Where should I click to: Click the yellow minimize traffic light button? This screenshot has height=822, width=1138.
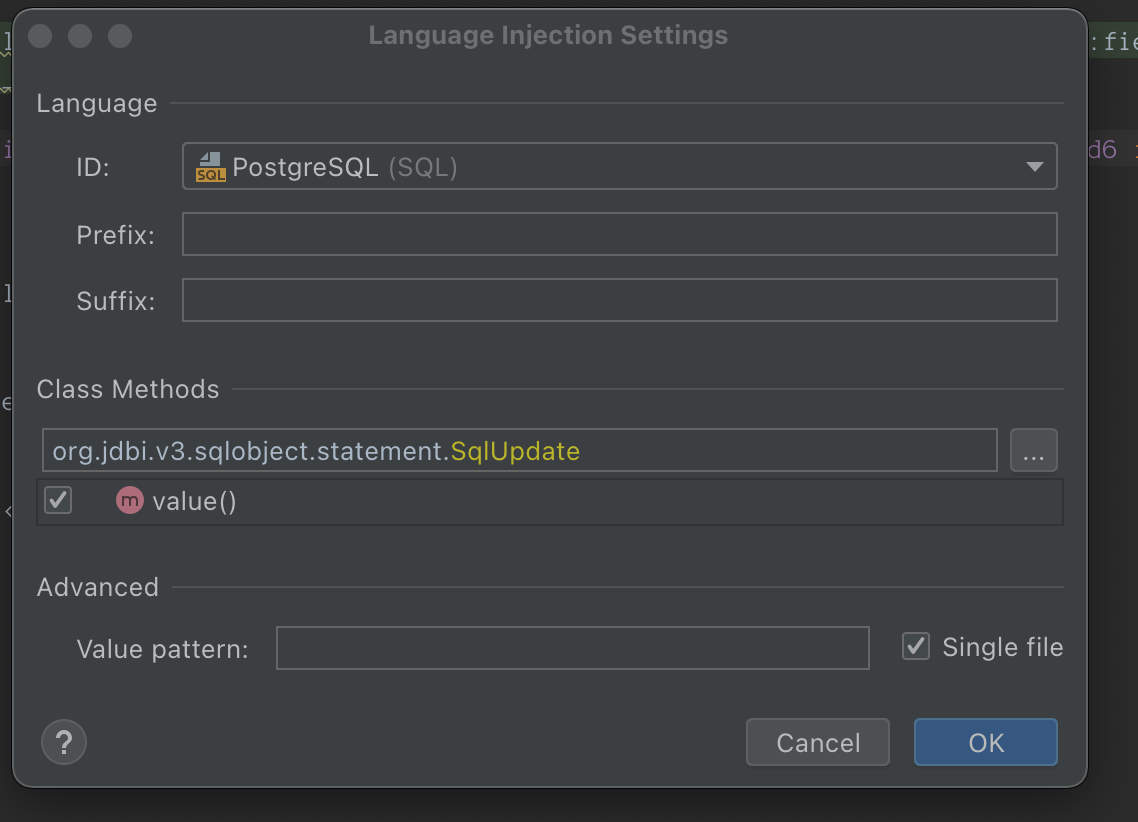click(80, 36)
